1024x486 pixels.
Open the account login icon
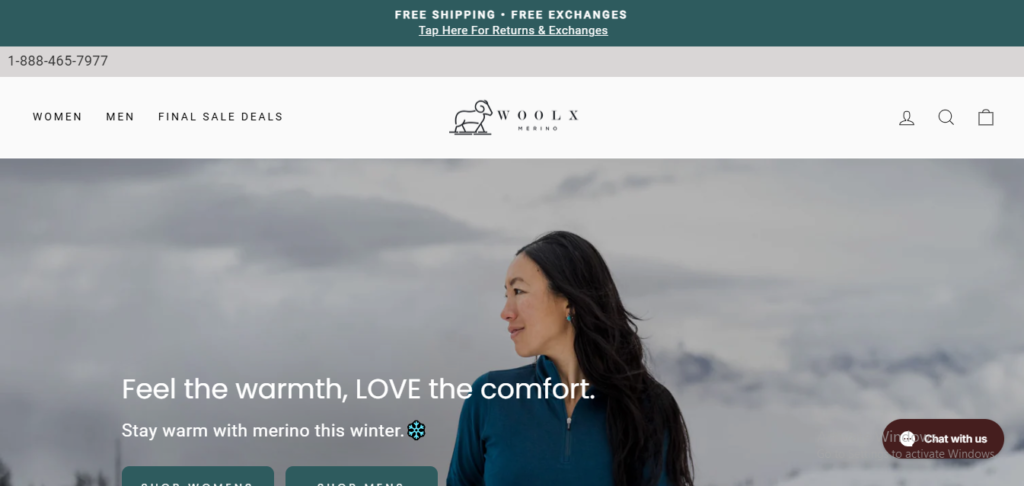point(906,118)
